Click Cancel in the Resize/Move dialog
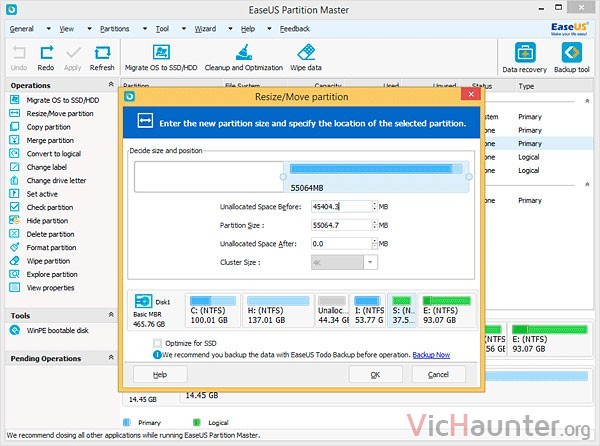The height and width of the screenshot is (446, 600). [439, 374]
